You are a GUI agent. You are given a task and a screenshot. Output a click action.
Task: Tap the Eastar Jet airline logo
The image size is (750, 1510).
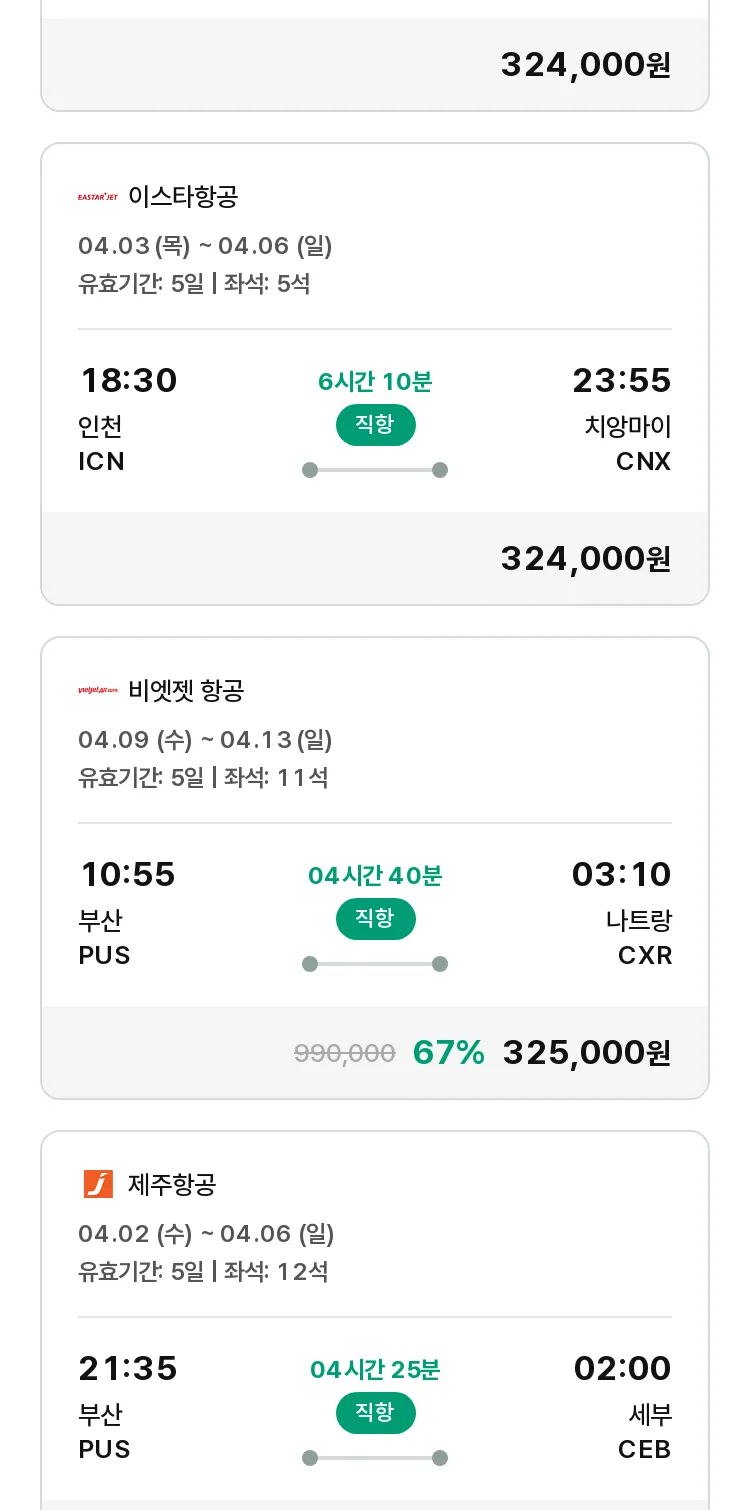pos(98,197)
